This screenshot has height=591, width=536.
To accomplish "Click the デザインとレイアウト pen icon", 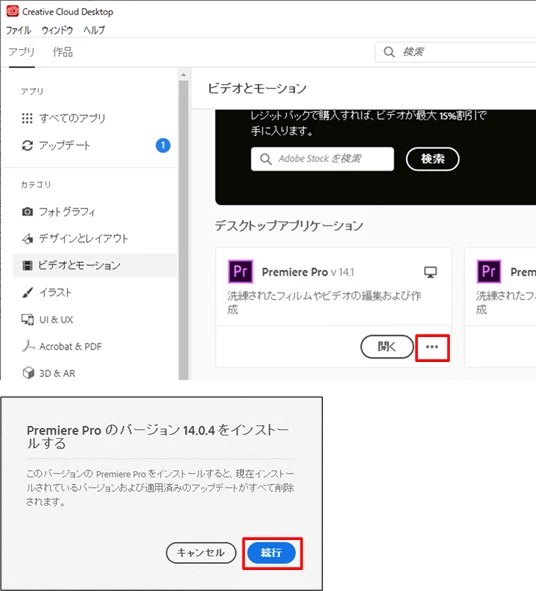I will 27,239.
